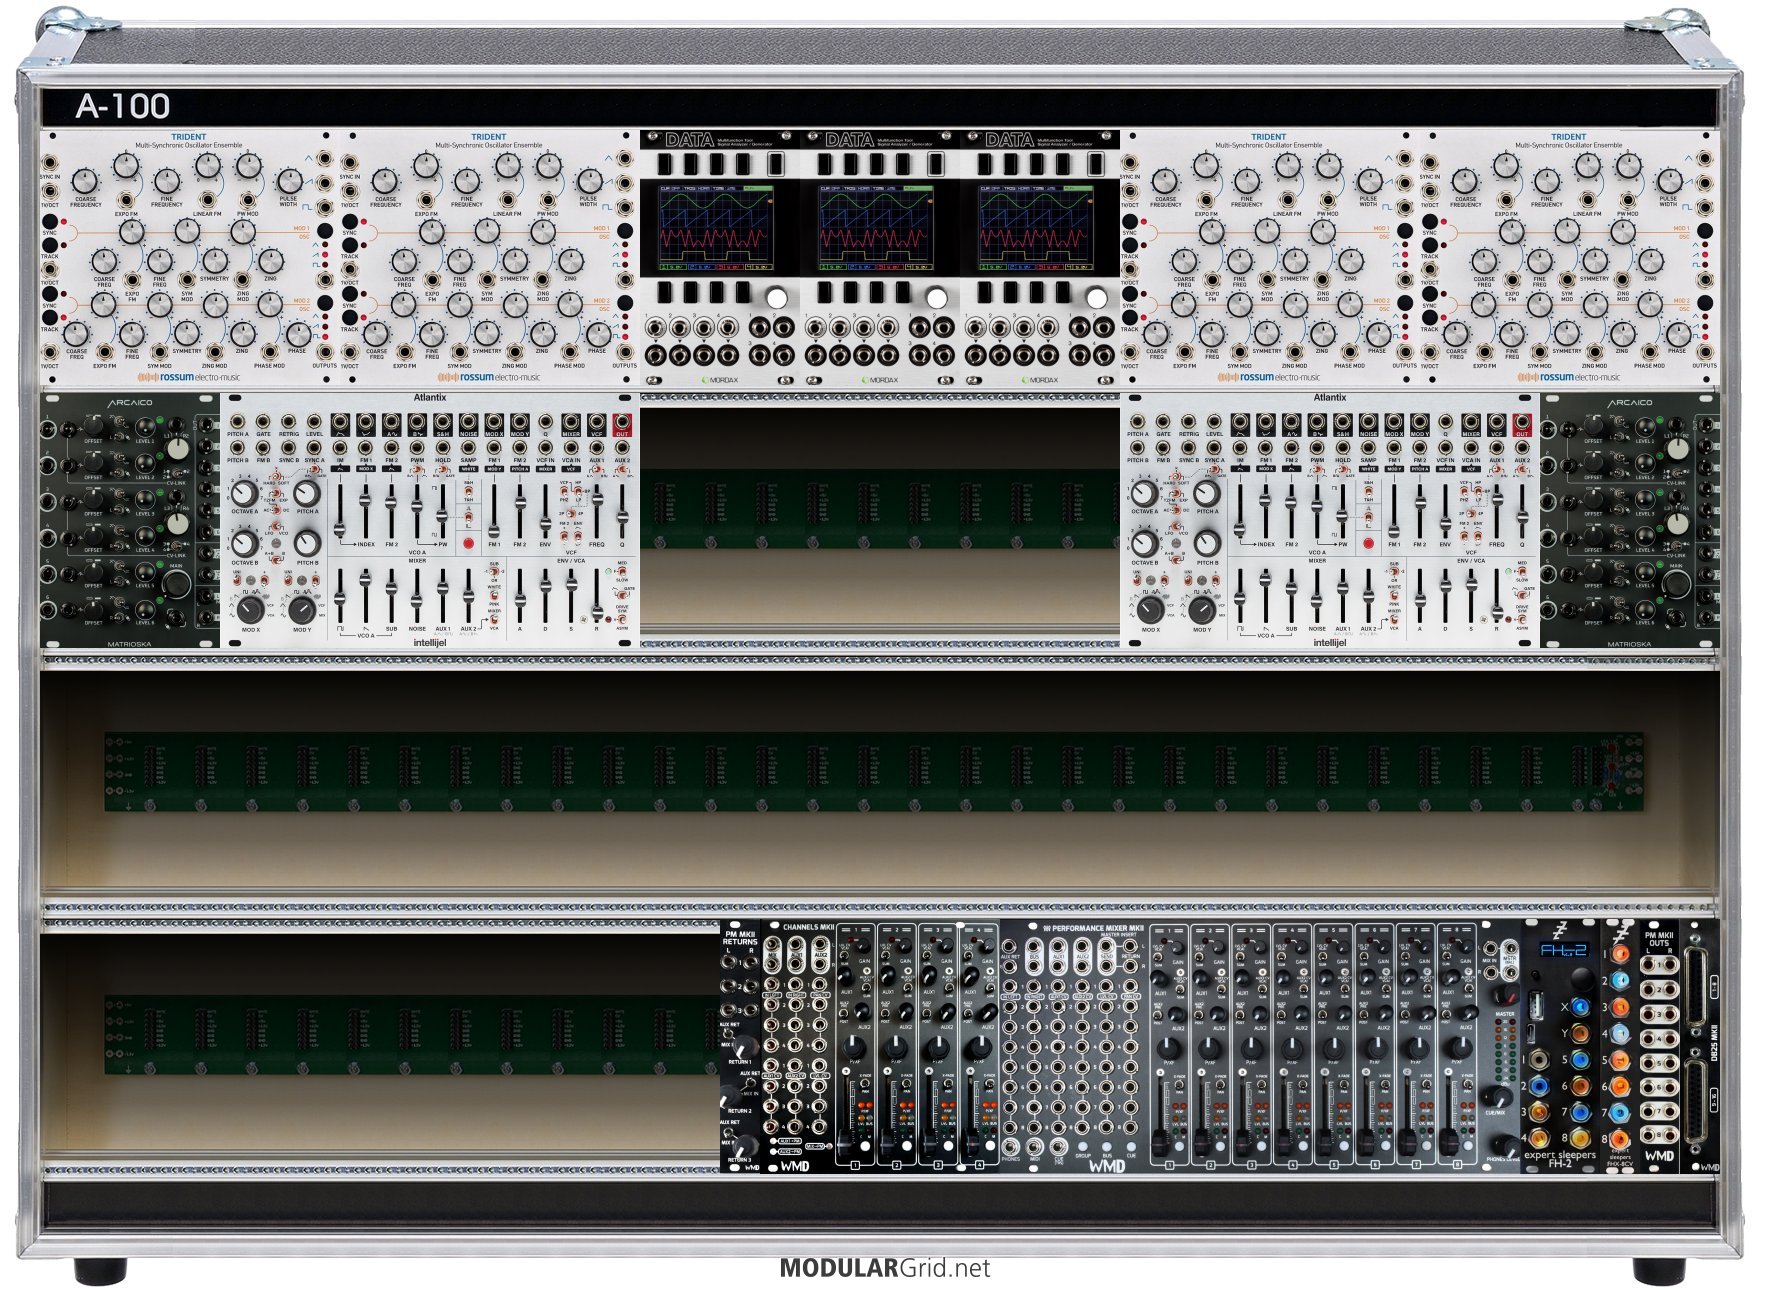Hit the GROUP button on the Performance Mixer MKII

pyautogui.click(x=1082, y=1145)
